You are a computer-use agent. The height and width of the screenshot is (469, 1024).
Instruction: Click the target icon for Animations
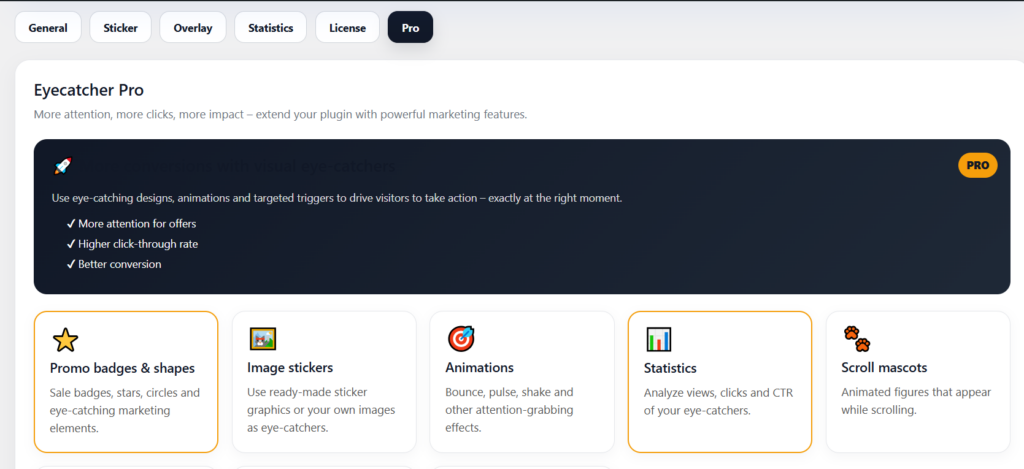461,339
